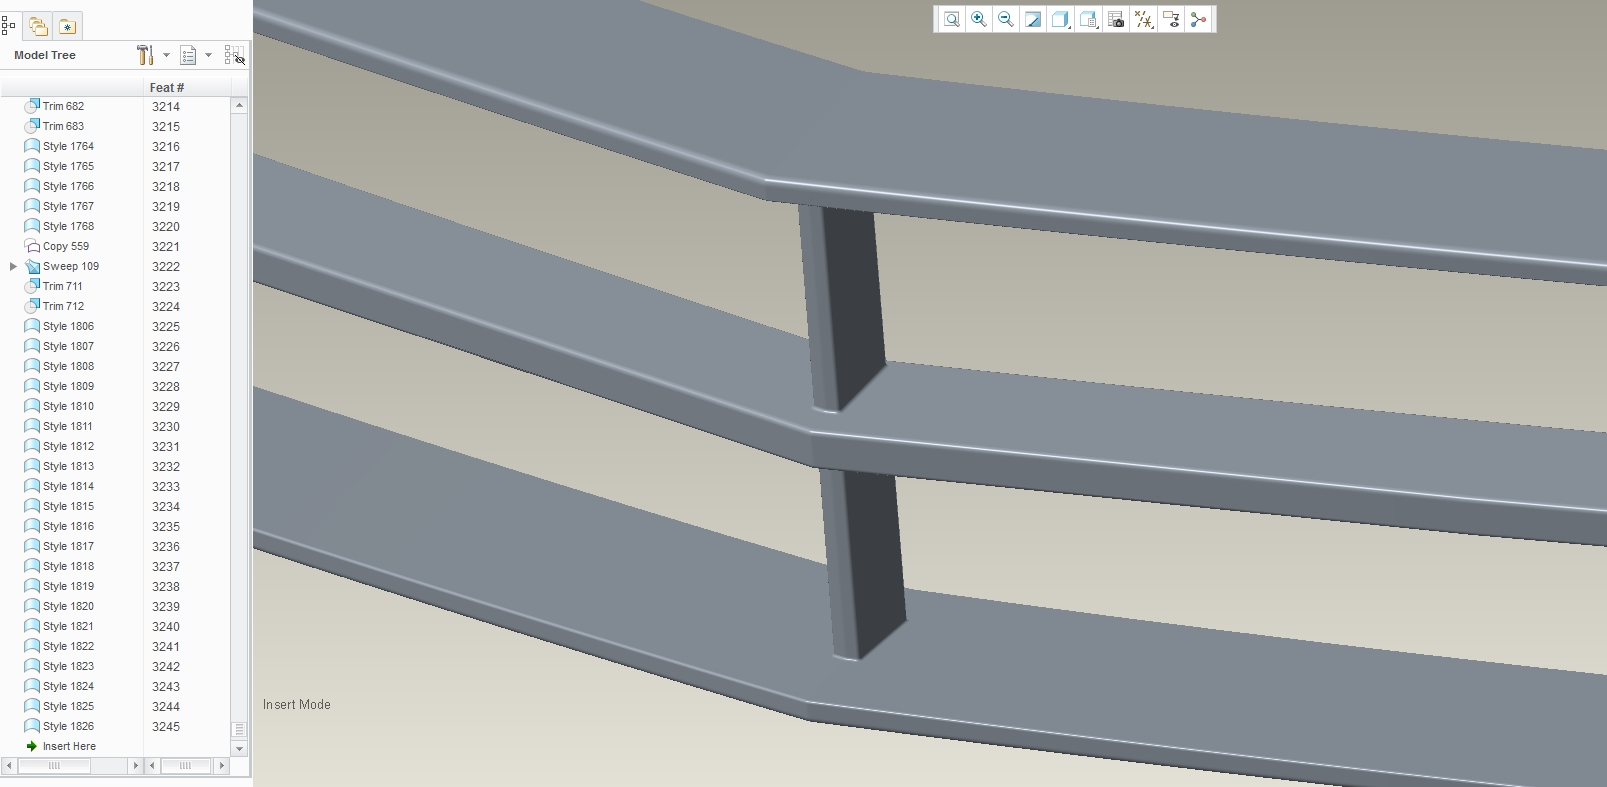Click the Zoom Out magnifier icon
The height and width of the screenshot is (787, 1607).
tap(1005, 19)
